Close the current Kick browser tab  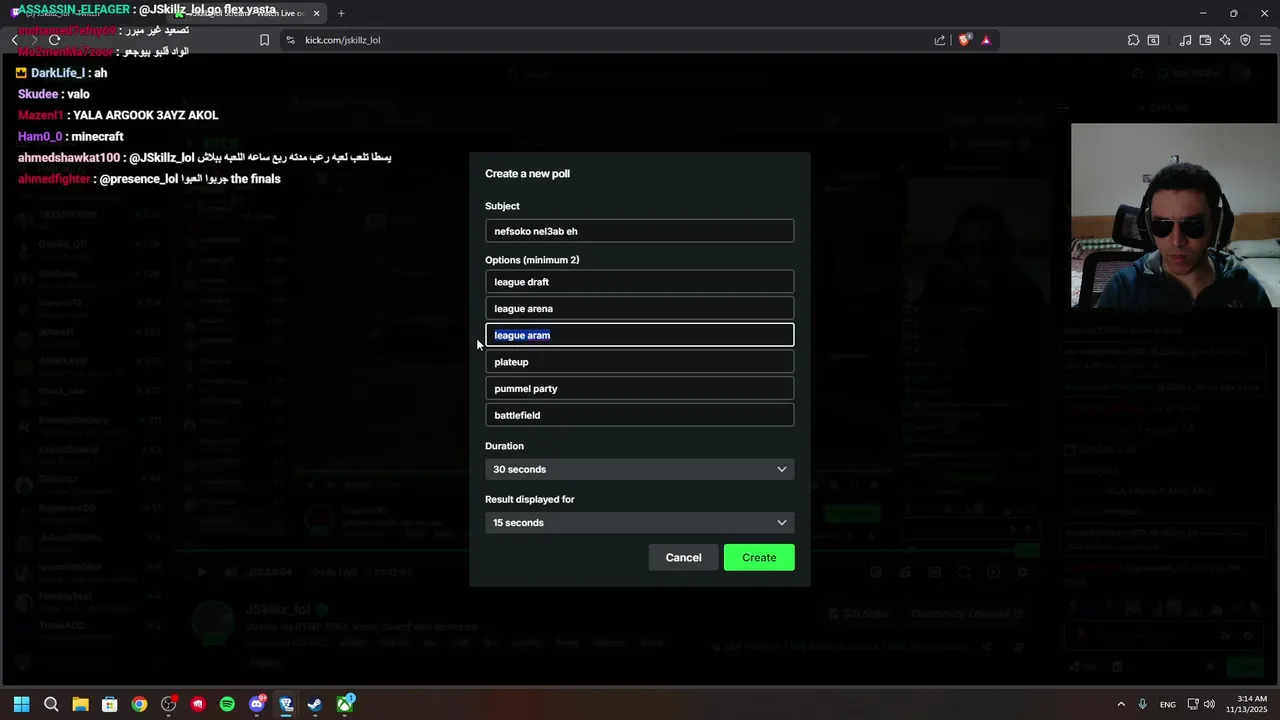pyautogui.click(x=317, y=13)
